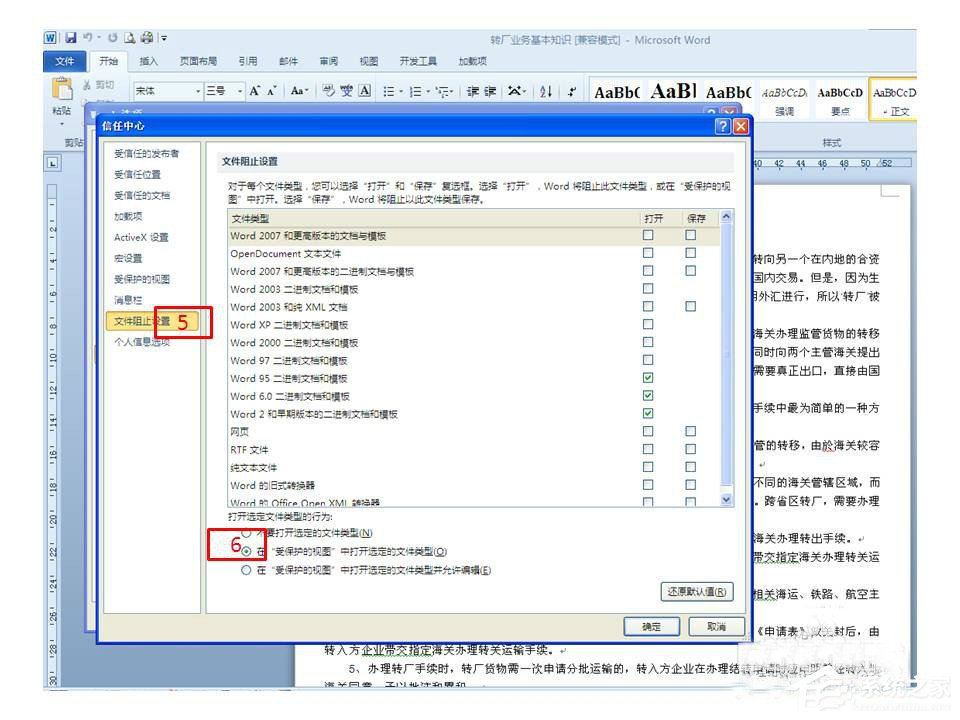Image resolution: width=960 pixels, height=720 pixels.
Task: Select the Grow Font icon
Action: (x=255, y=90)
